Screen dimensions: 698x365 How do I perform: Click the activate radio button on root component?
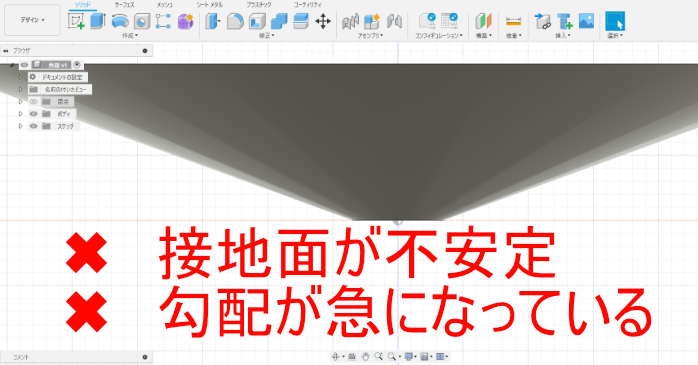(x=77, y=65)
